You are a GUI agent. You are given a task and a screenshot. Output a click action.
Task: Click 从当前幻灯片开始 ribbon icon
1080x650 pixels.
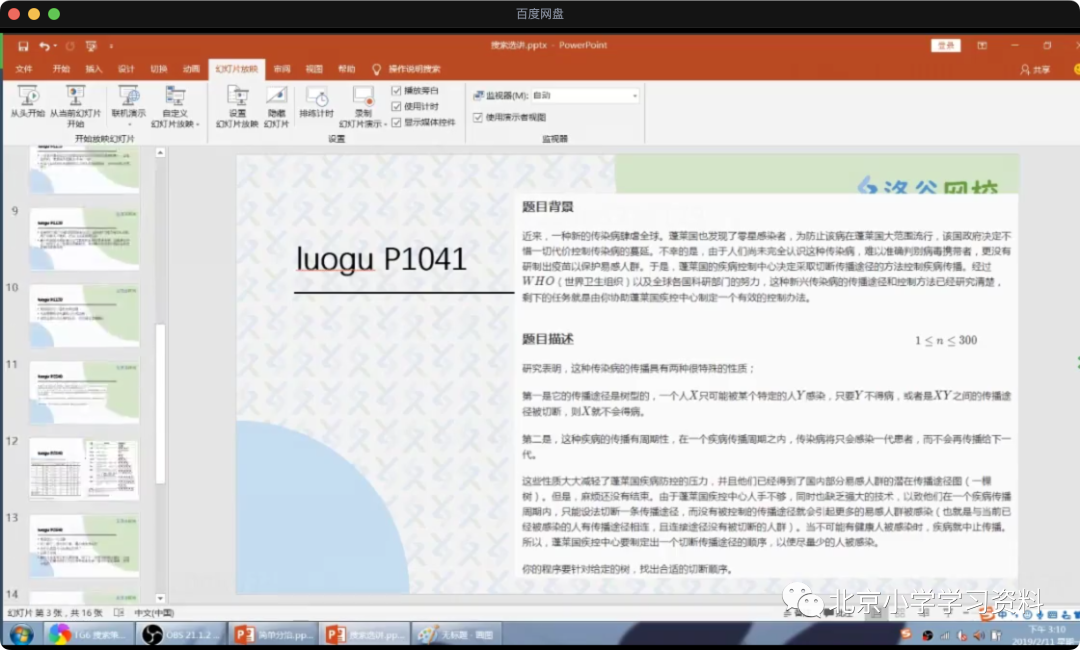coord(75,95)
